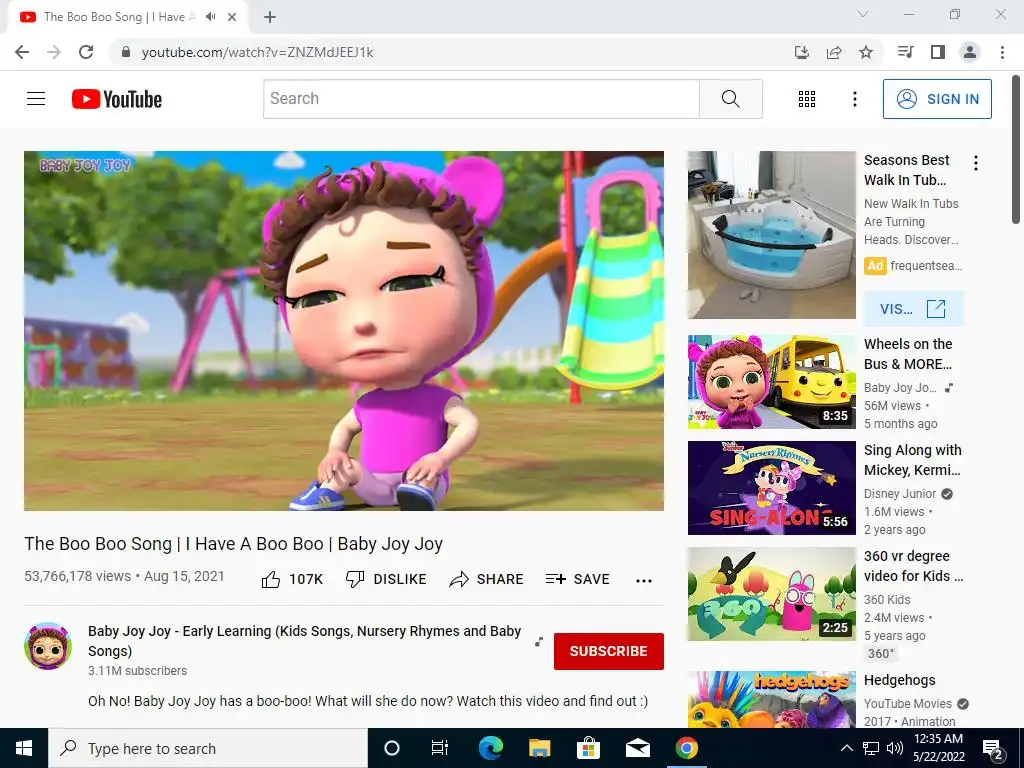Click Windows taskbar search box
Viewport: 1024px width, 768px height.
pyautogui.click(x=208, y=748)
